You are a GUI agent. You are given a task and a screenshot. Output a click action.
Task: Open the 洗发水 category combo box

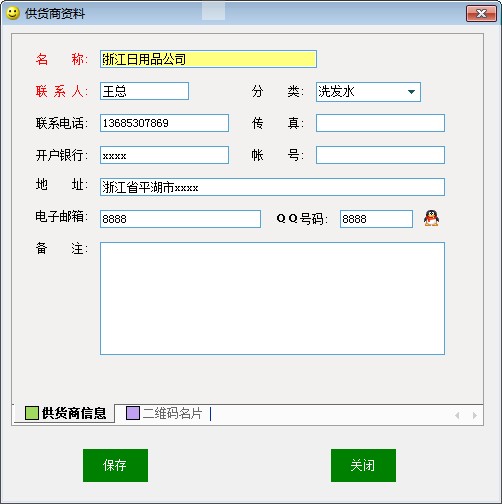coord(368,92)
